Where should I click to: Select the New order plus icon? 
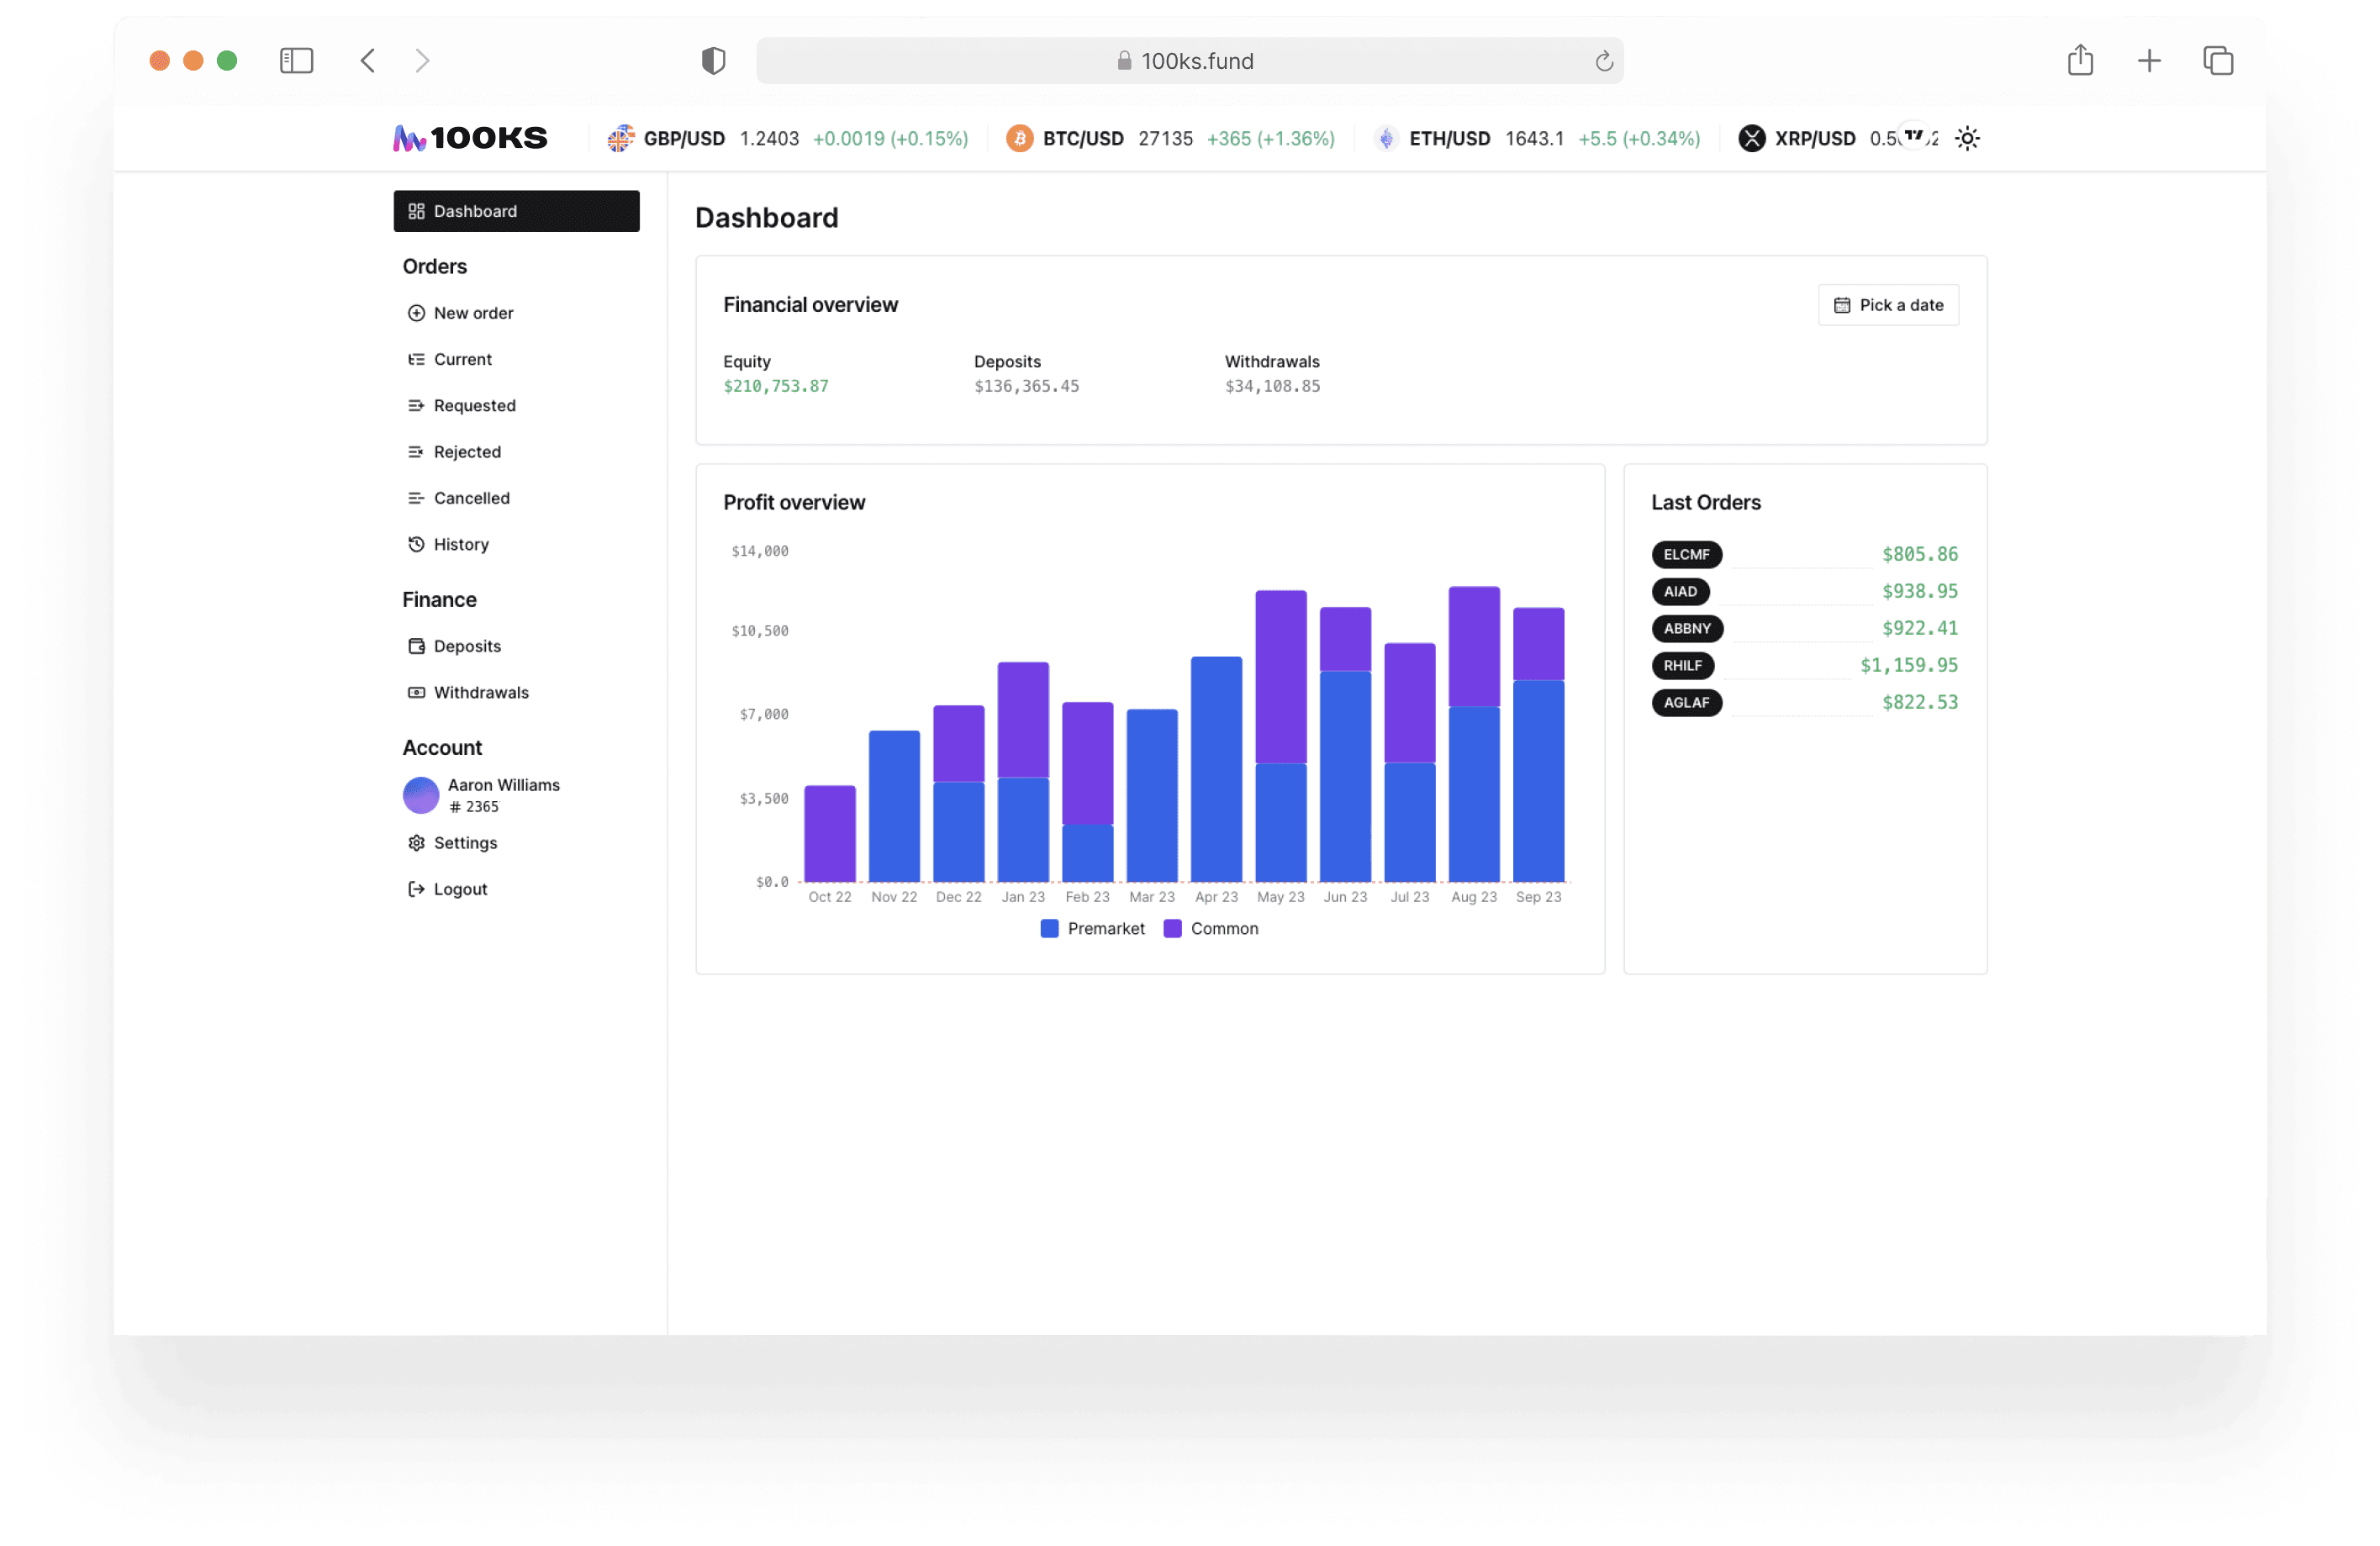coord(417,312)
